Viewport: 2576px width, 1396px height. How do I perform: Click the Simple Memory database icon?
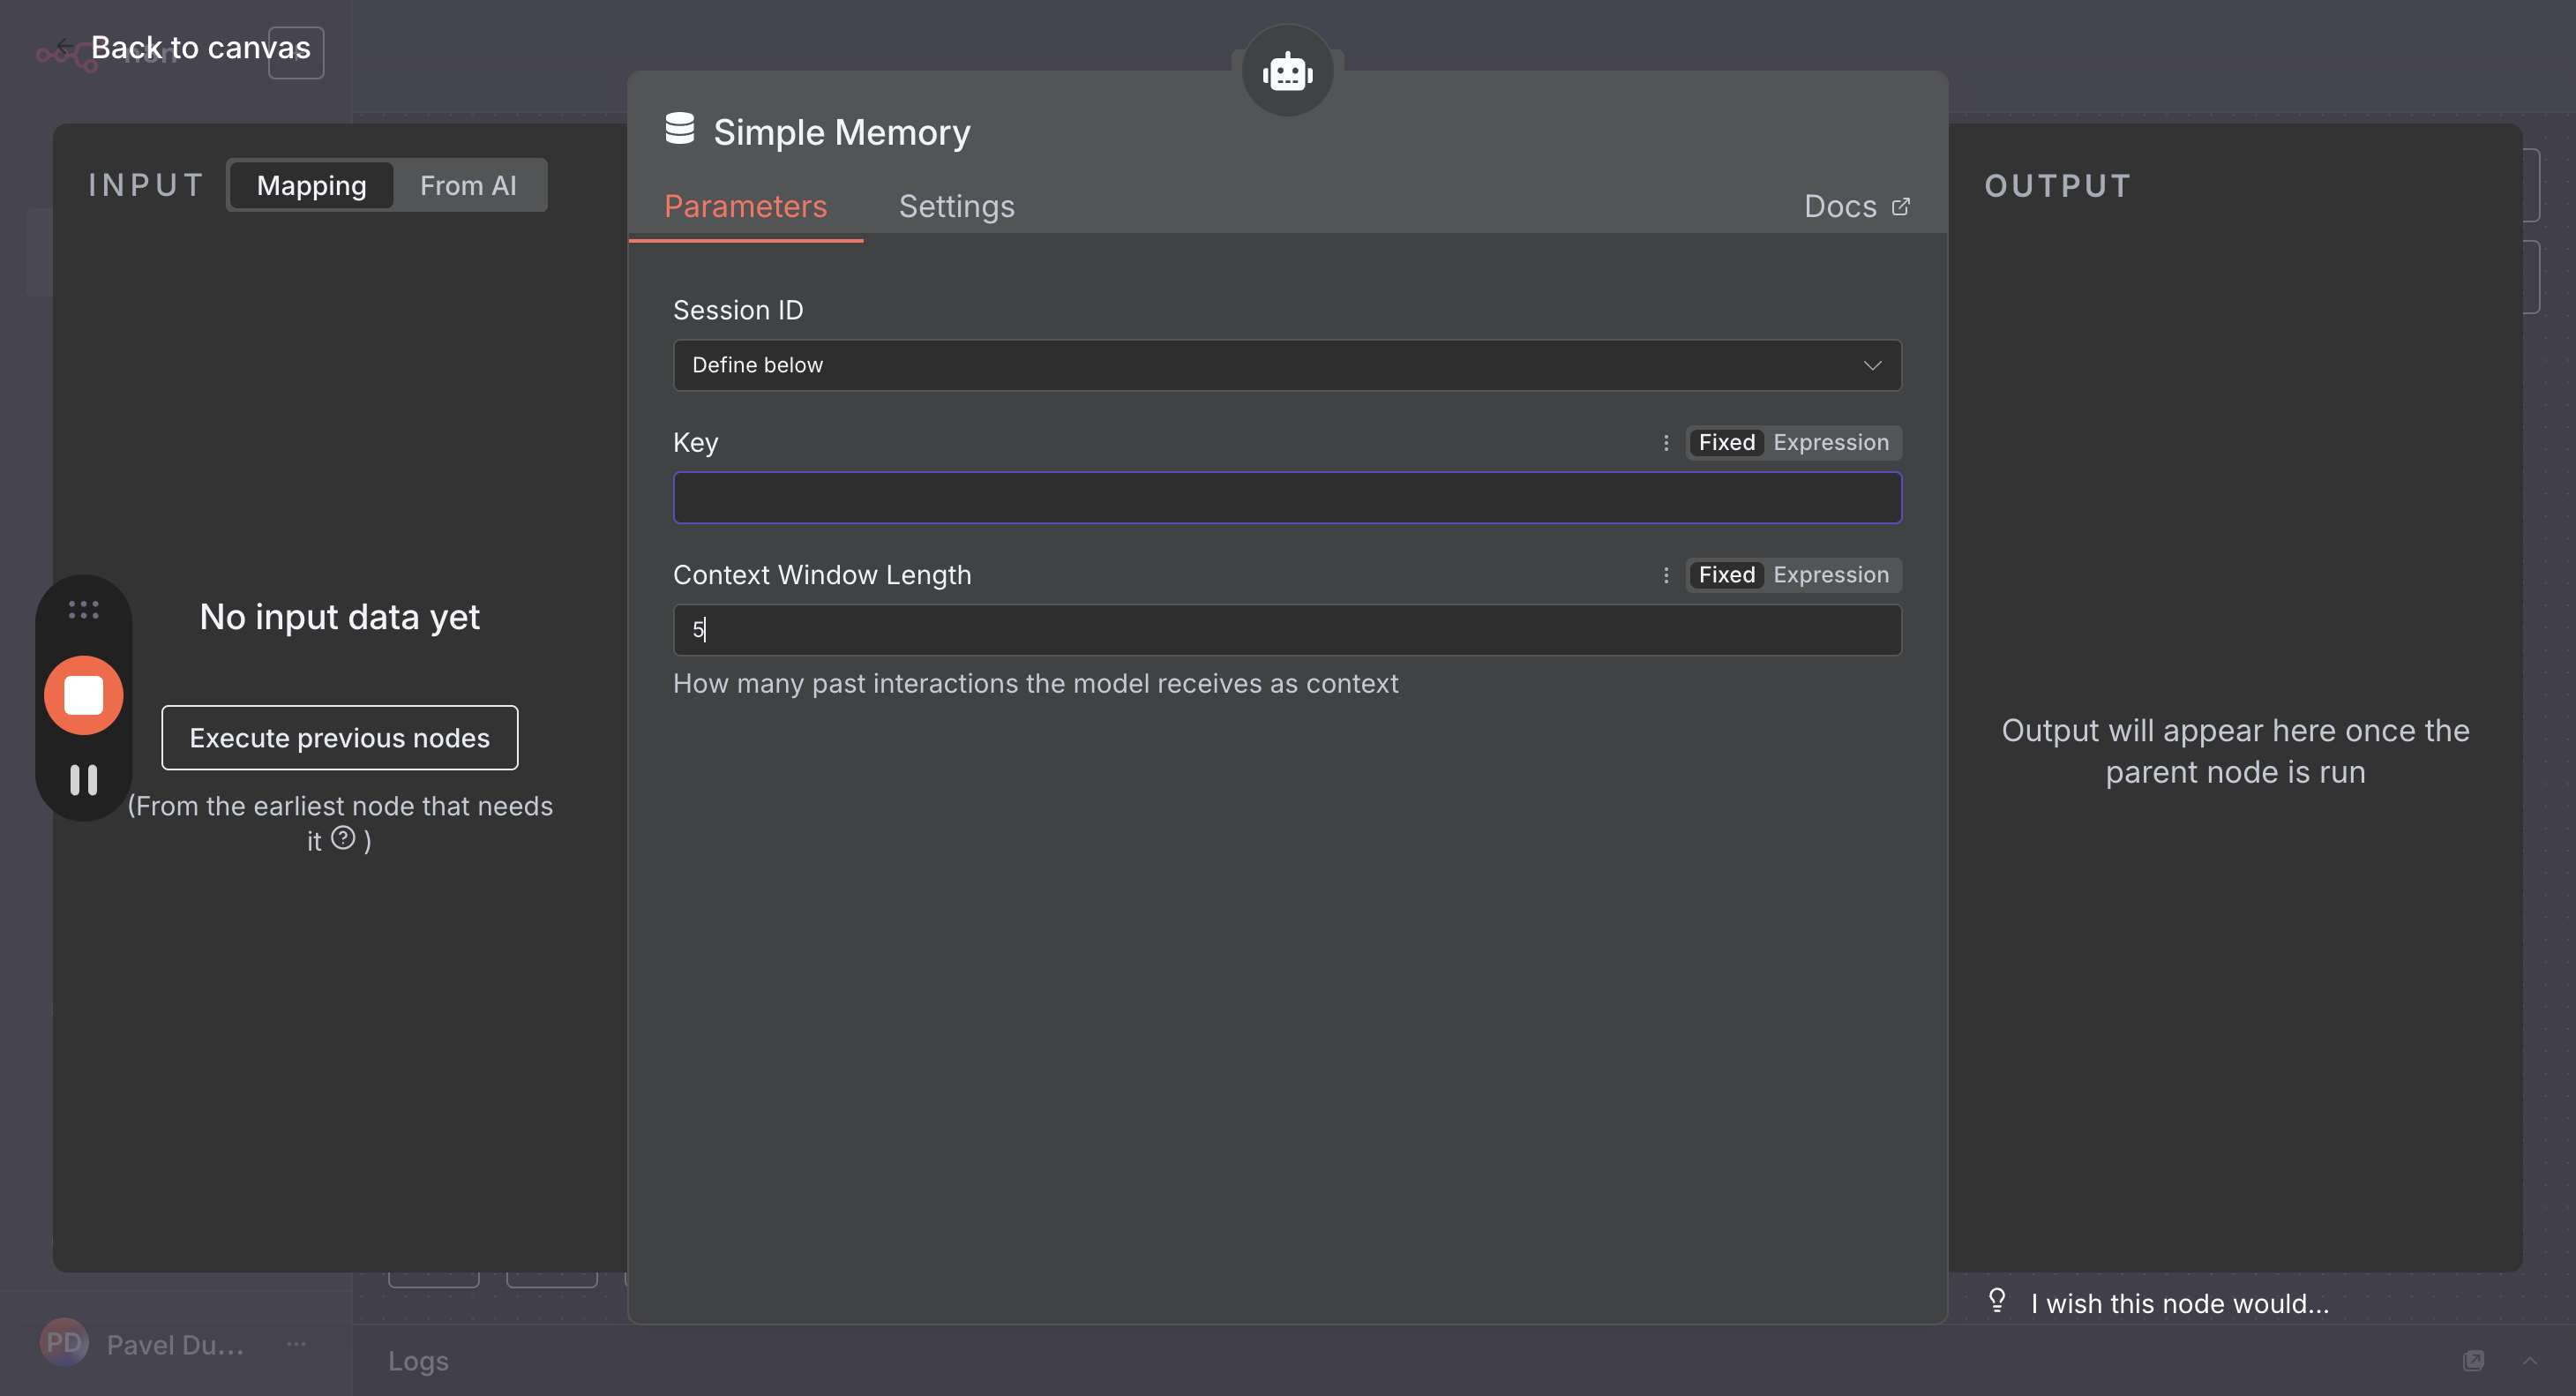tap(680, 129)
